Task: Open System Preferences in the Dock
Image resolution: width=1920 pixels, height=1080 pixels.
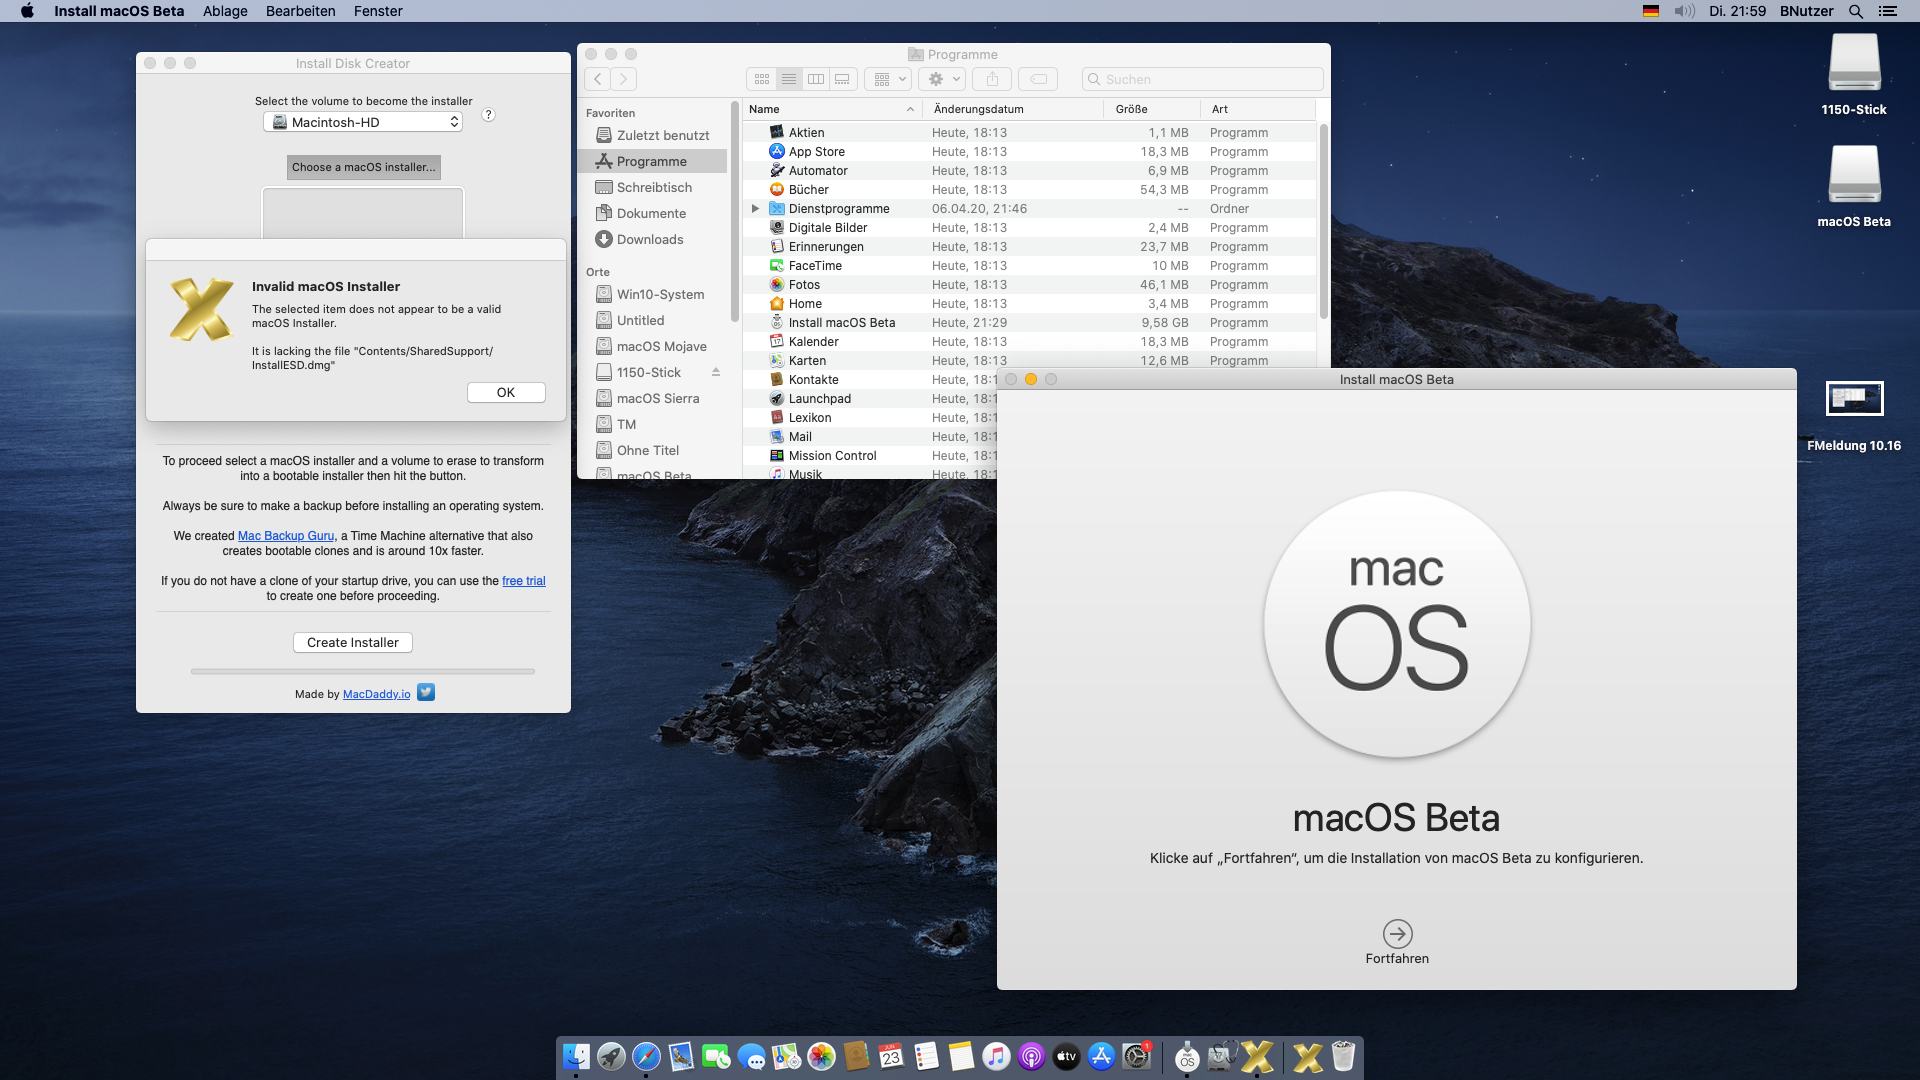Action: (x=1137, y=1056)
